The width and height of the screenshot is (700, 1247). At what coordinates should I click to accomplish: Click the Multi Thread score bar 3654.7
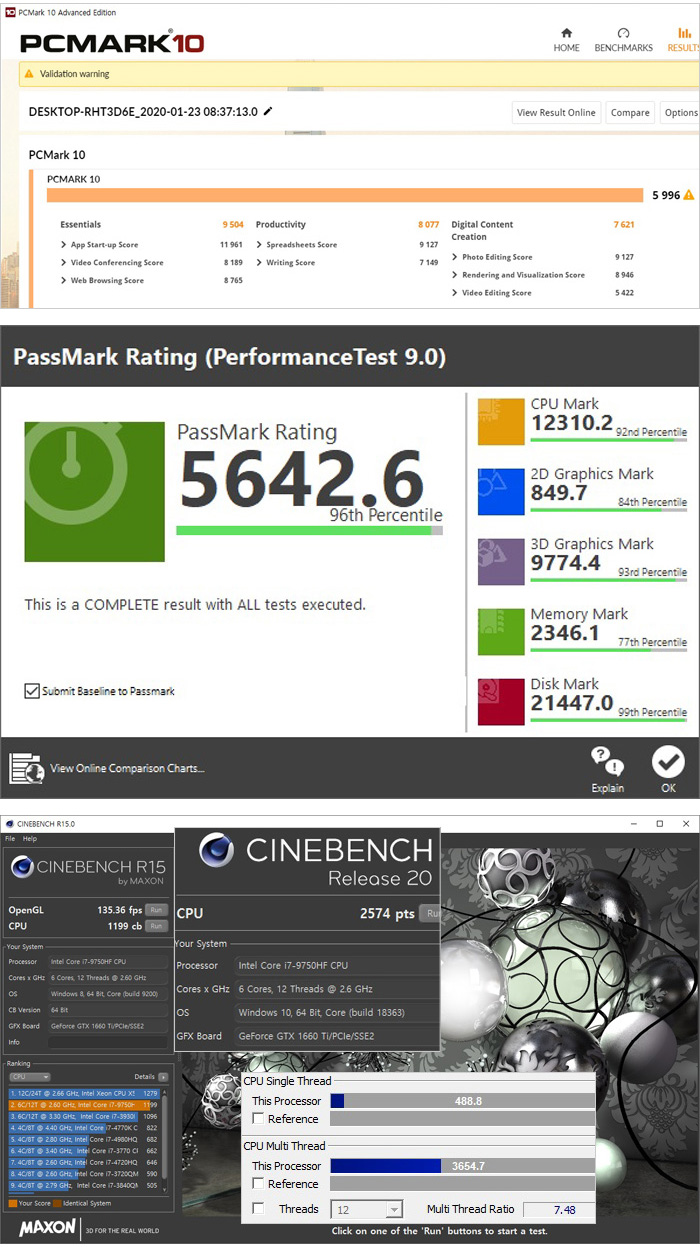pyautogui.click(x=462, y=1166)
